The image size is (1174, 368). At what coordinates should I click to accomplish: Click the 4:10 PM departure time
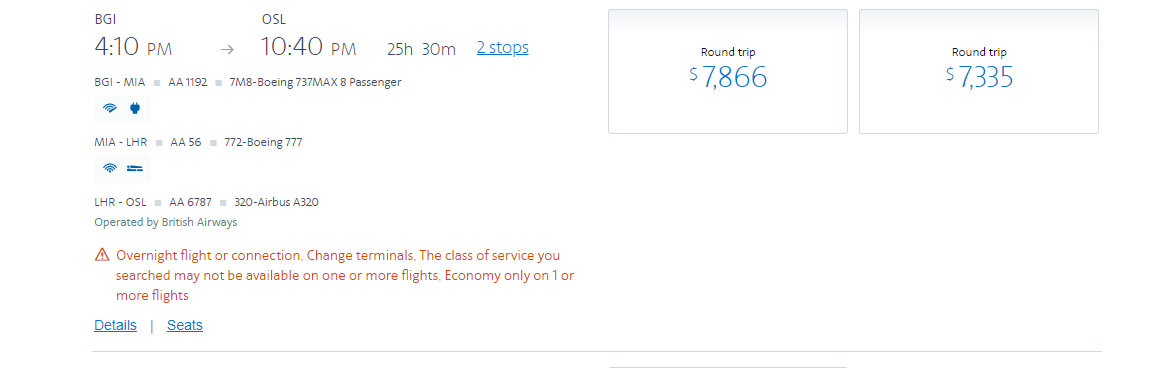(133, 47)
